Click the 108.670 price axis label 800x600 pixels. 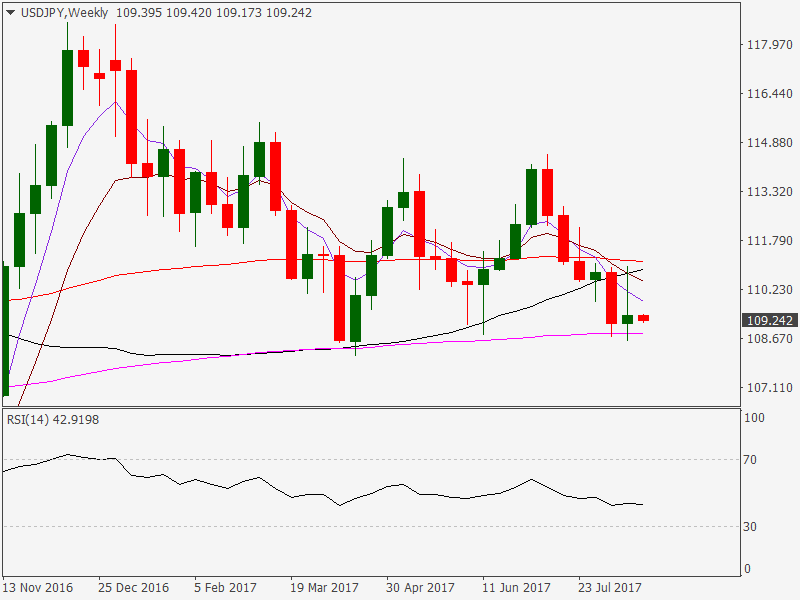coord(769,339)
